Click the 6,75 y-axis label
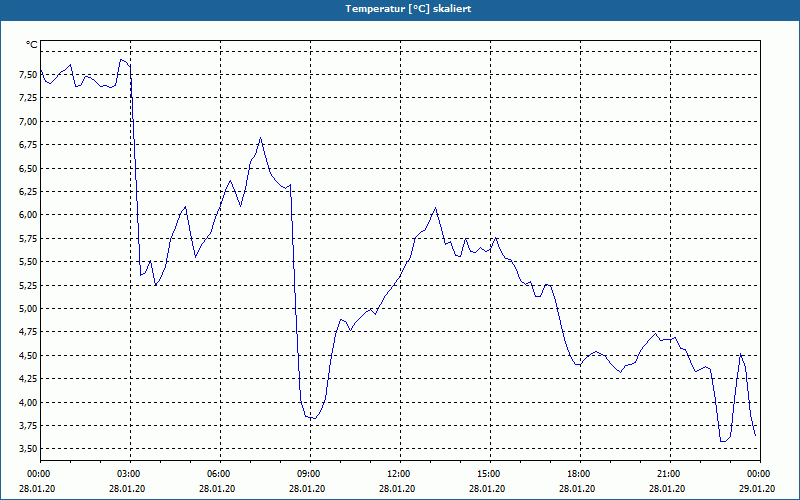800x500 pixels. coord(28,145)
